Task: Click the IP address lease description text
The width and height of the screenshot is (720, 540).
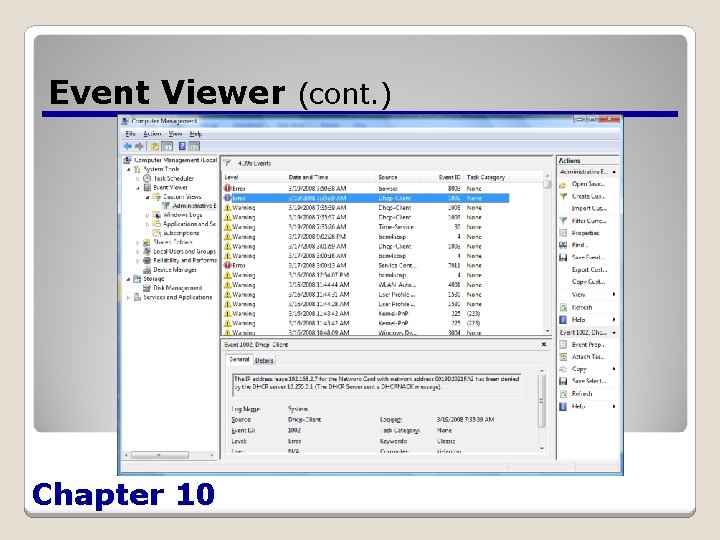Action: pyautogui.click(x=377, y=383)
